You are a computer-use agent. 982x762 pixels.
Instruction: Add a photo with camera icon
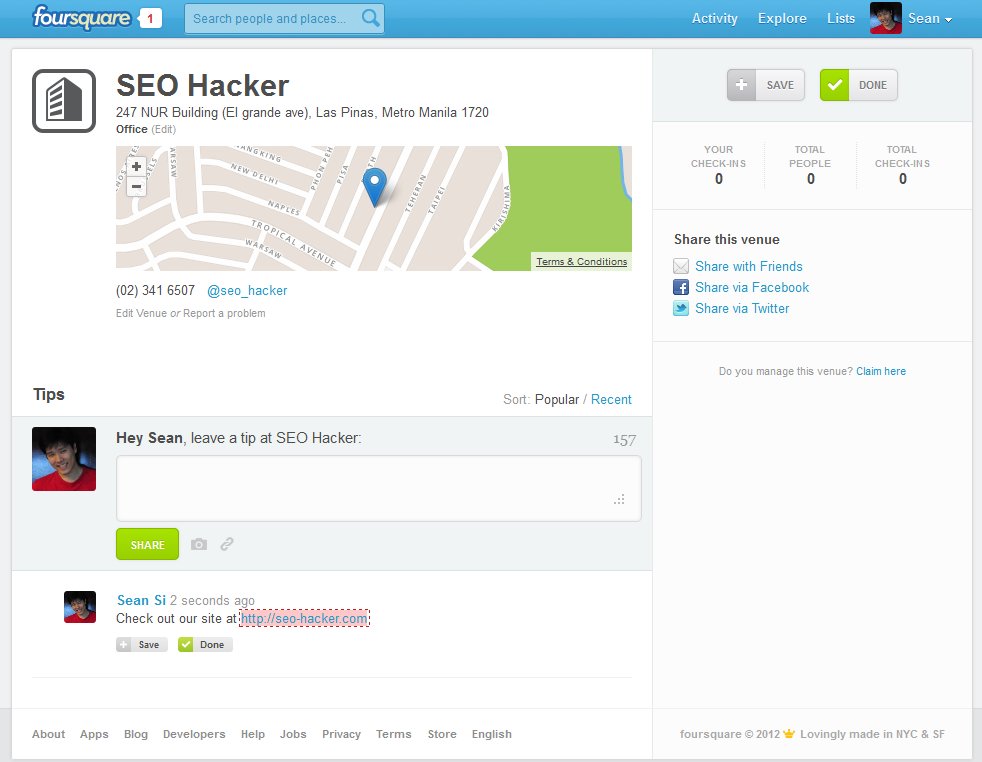click(x=199, y=544)
